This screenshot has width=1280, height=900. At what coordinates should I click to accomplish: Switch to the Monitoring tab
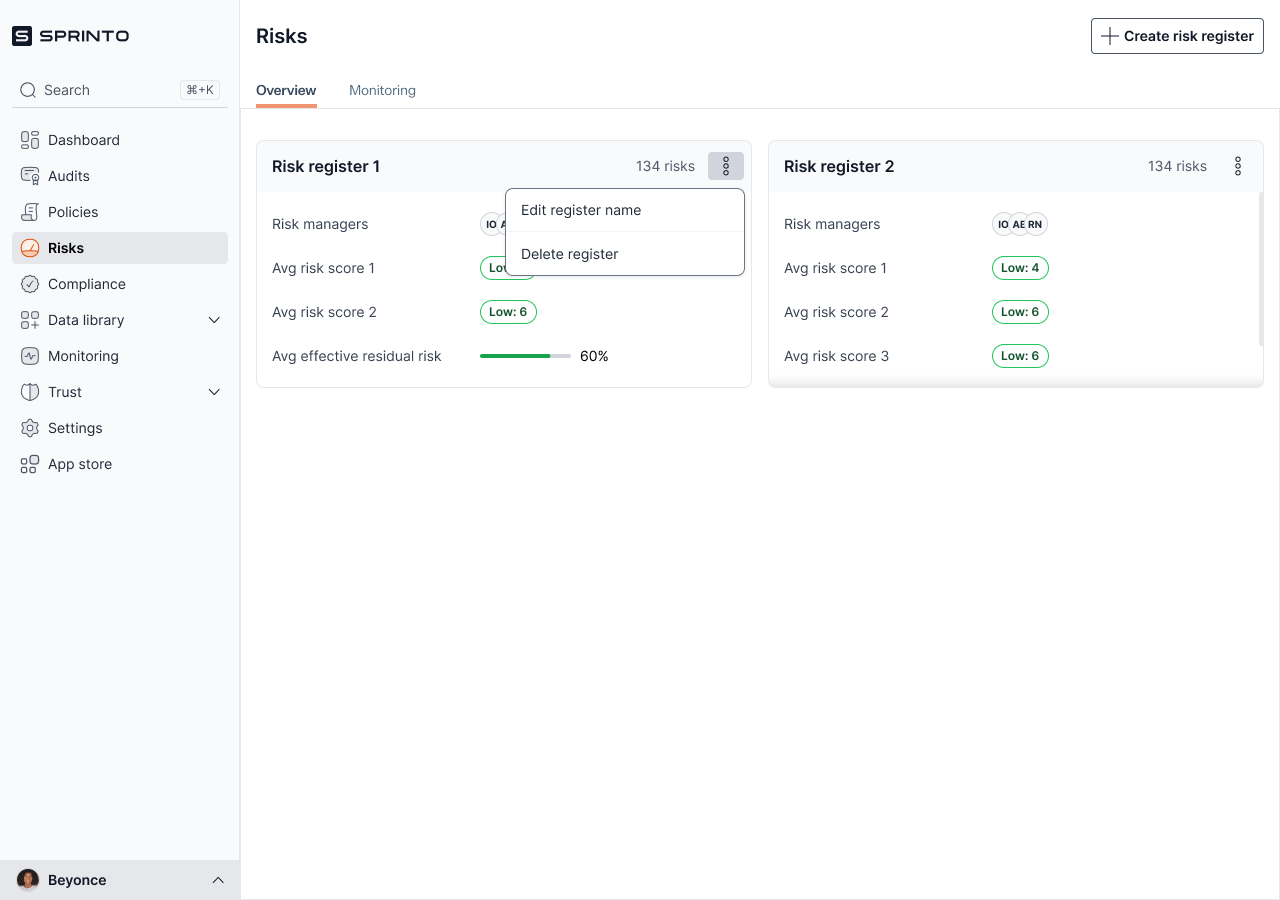[x=382, y=90]
